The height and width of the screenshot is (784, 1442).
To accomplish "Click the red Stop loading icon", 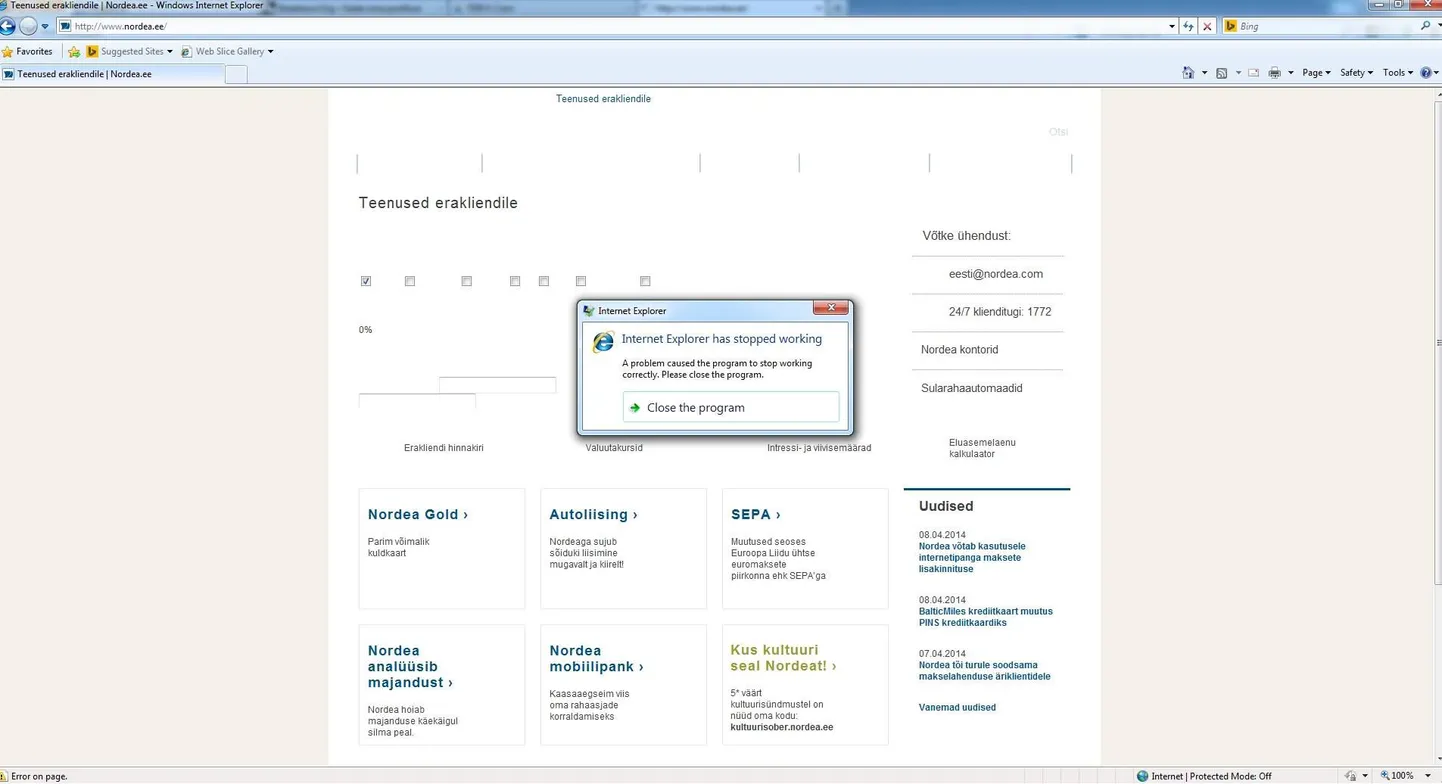I will coord(1207,26).
